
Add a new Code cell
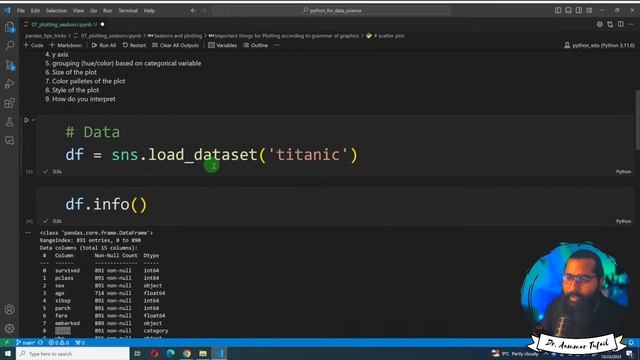coord(33,45)
